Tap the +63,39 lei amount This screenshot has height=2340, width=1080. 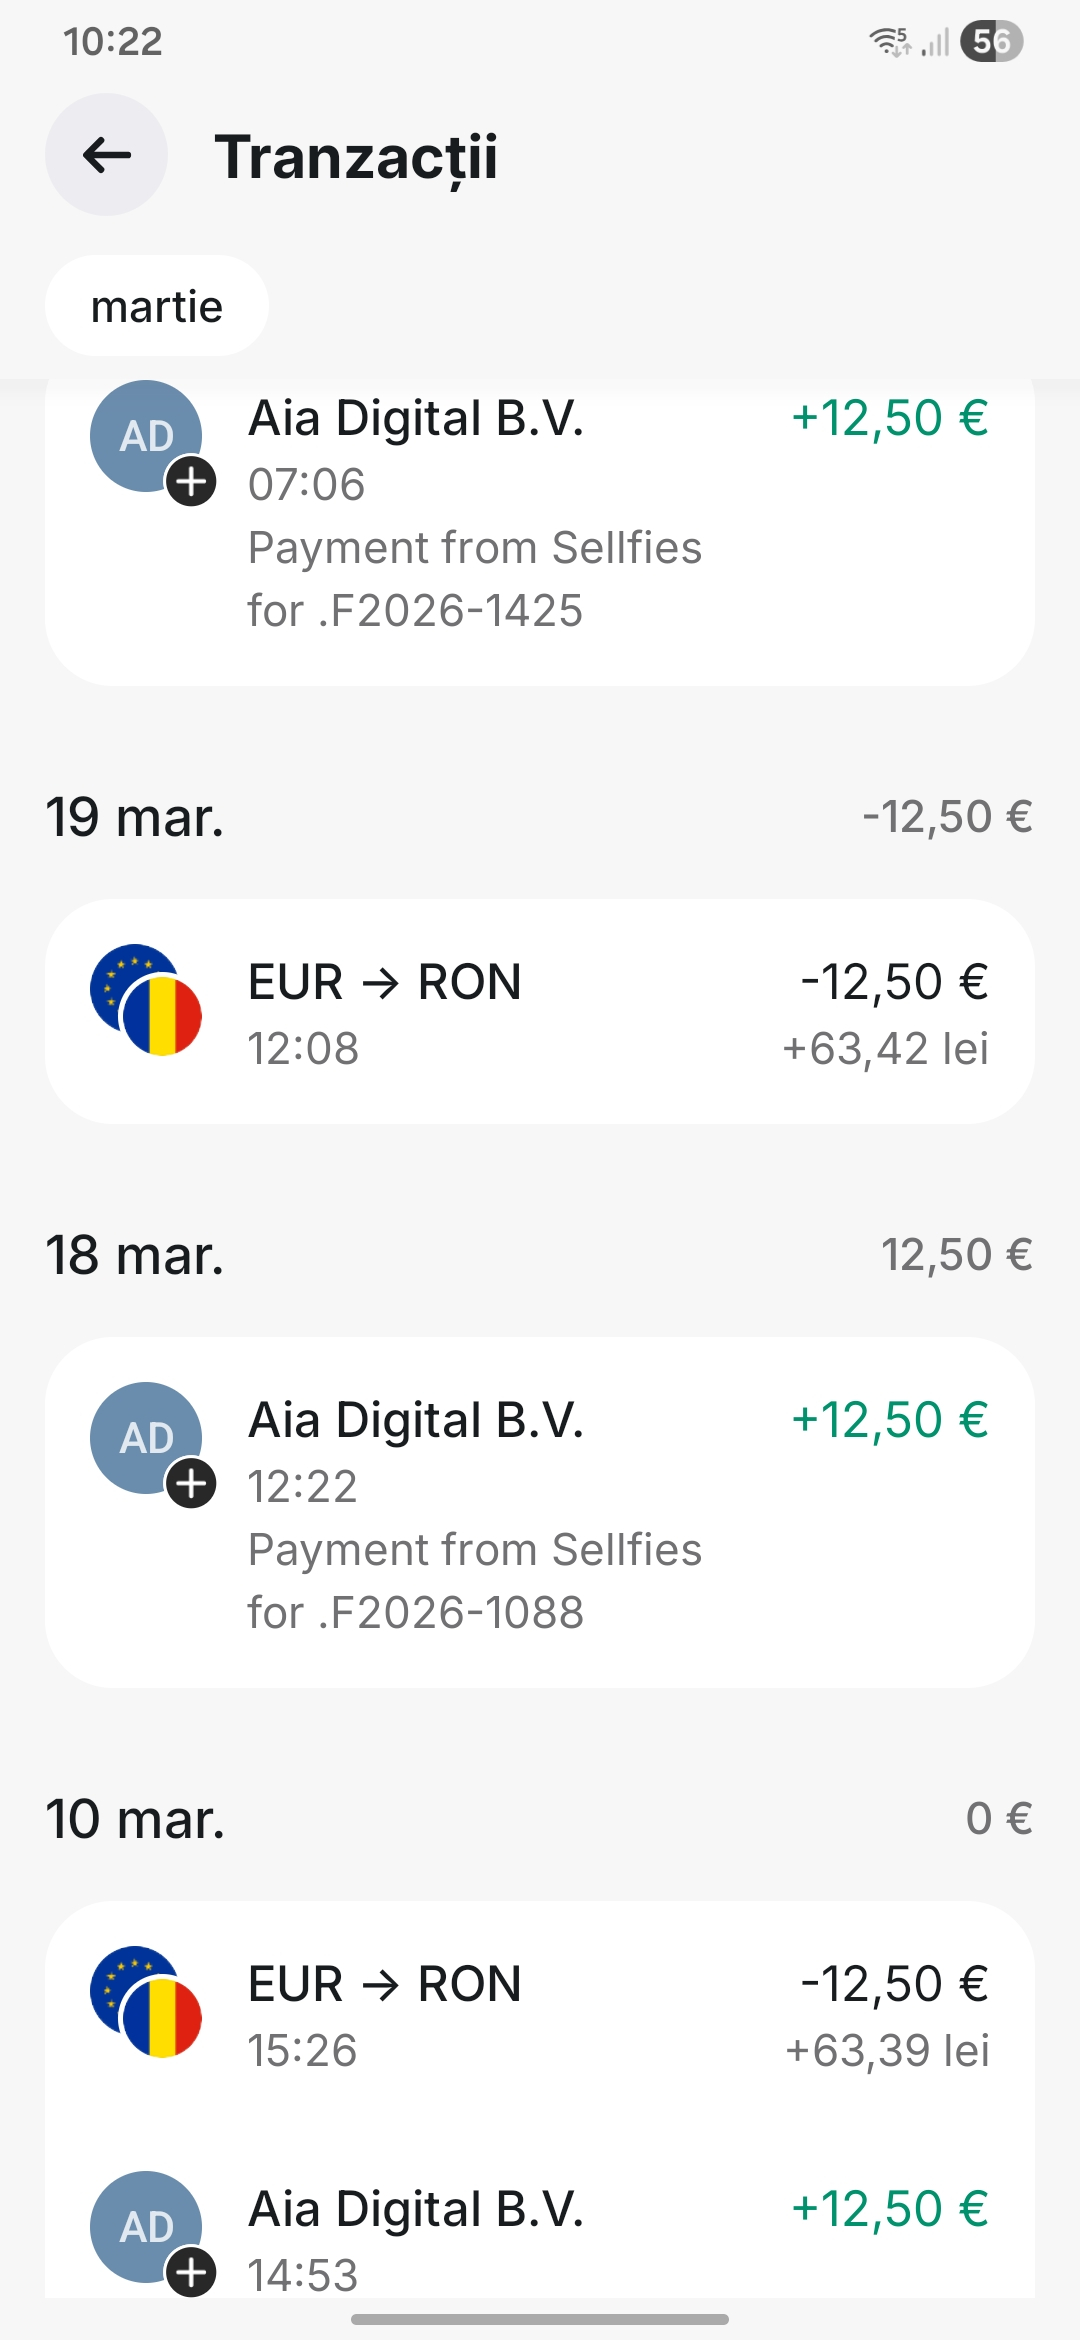pos(888,2051)
